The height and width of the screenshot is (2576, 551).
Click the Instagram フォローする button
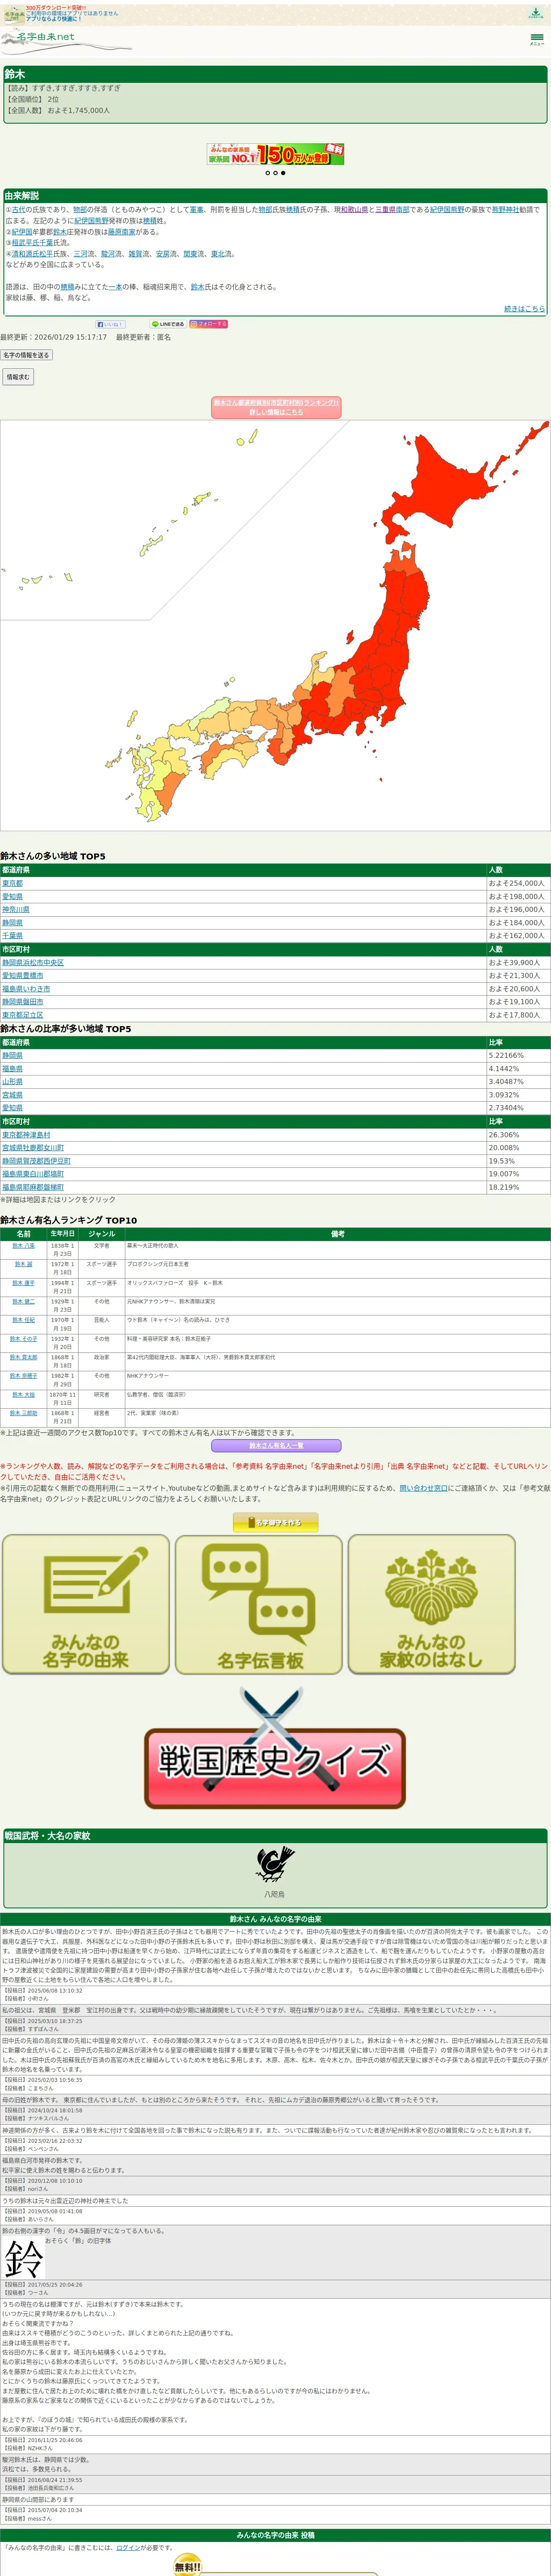209,324
